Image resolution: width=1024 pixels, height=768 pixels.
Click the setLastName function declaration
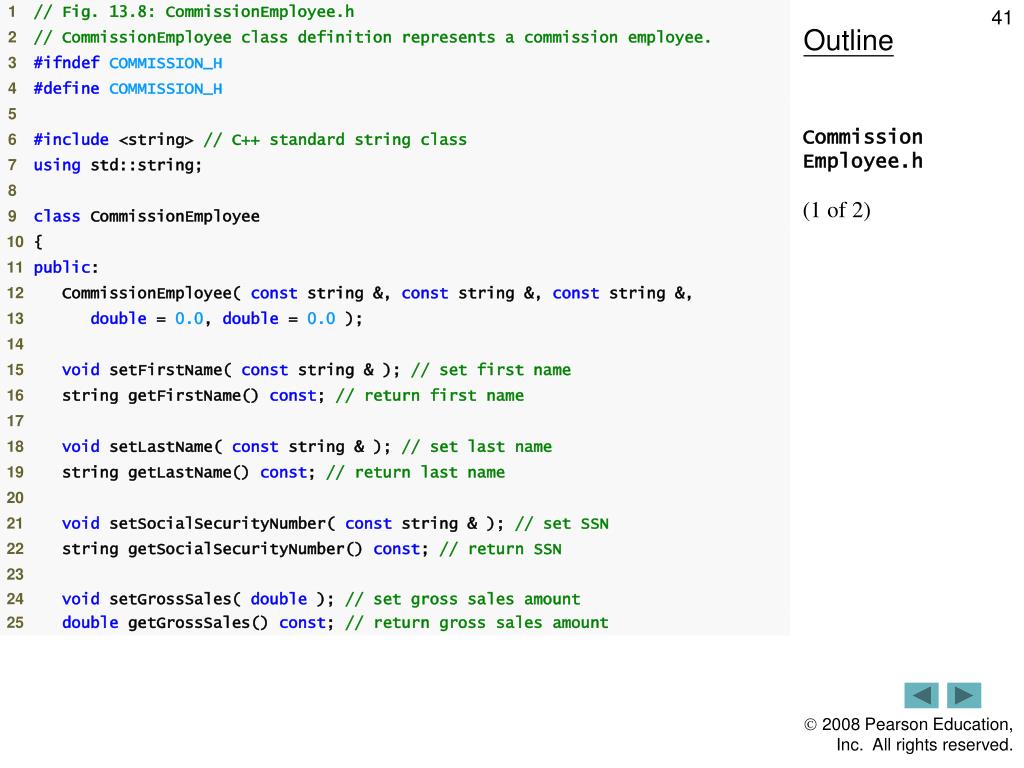(x=226, y=447)
